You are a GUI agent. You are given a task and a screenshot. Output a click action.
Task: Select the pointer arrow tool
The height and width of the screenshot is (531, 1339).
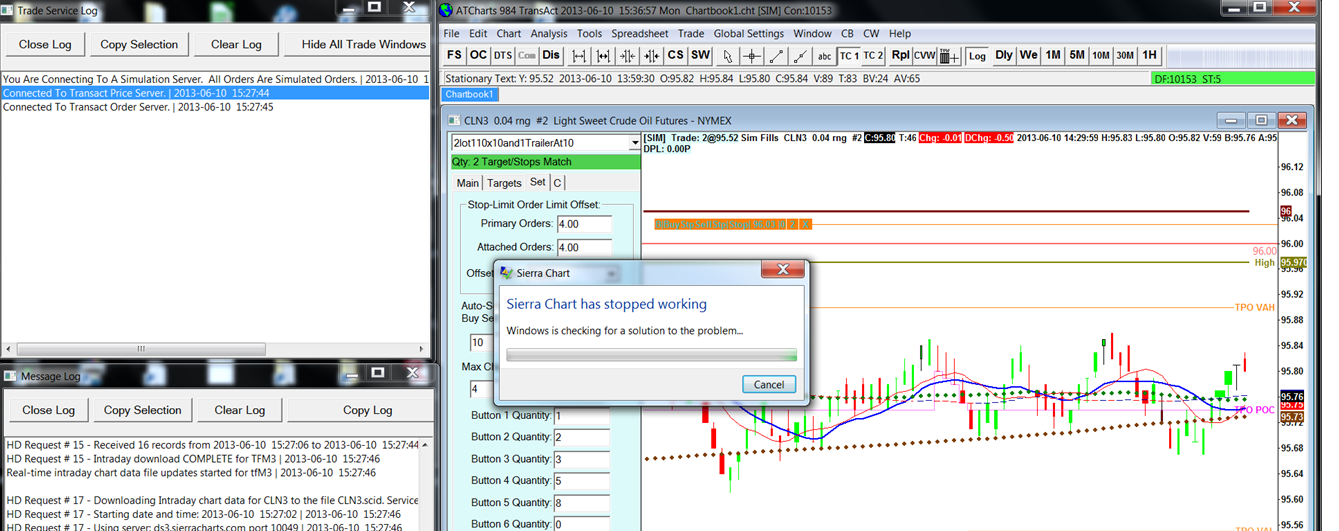point(727,55)
